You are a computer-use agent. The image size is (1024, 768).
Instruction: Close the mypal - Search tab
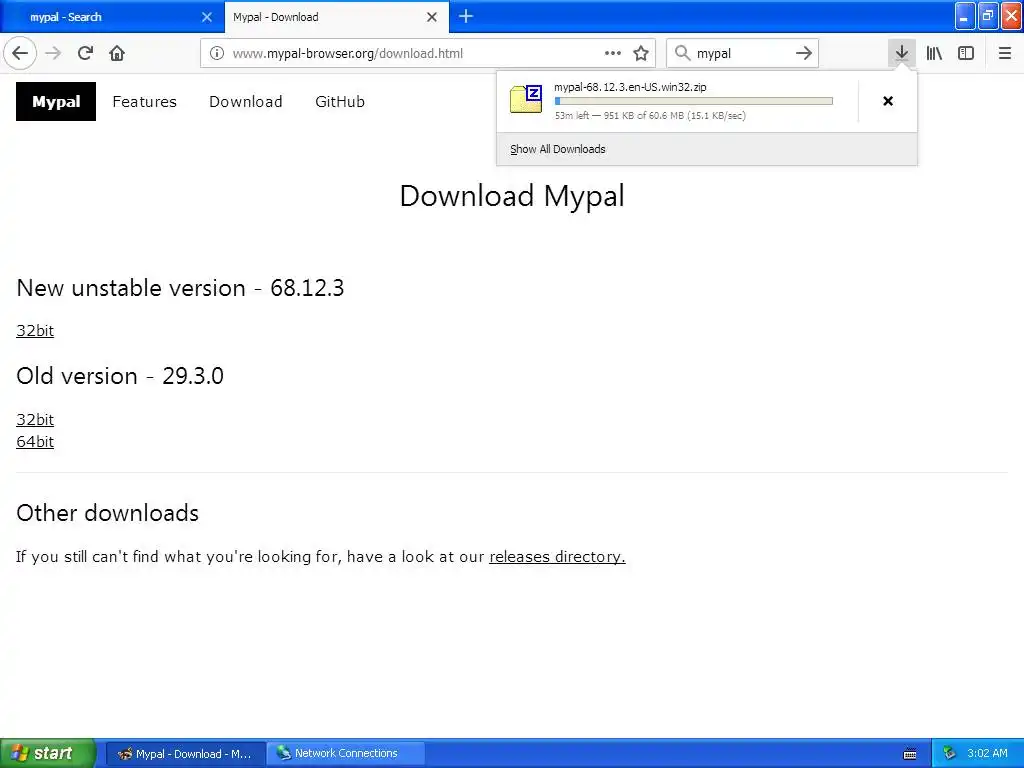pyautogui.click(x=207, y=17)
